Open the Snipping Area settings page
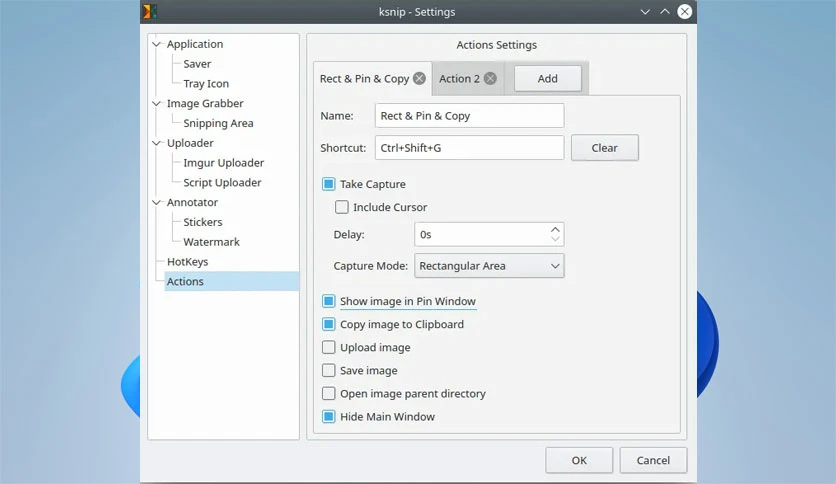This screenshot has width=836, height=484. tap(219, 123)
